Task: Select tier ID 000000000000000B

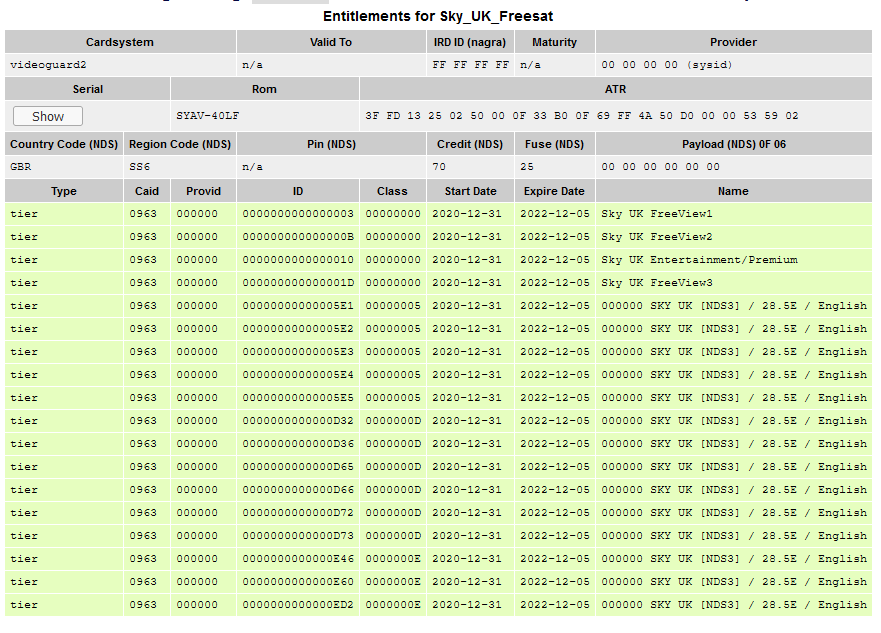Action: pos(298,237)
